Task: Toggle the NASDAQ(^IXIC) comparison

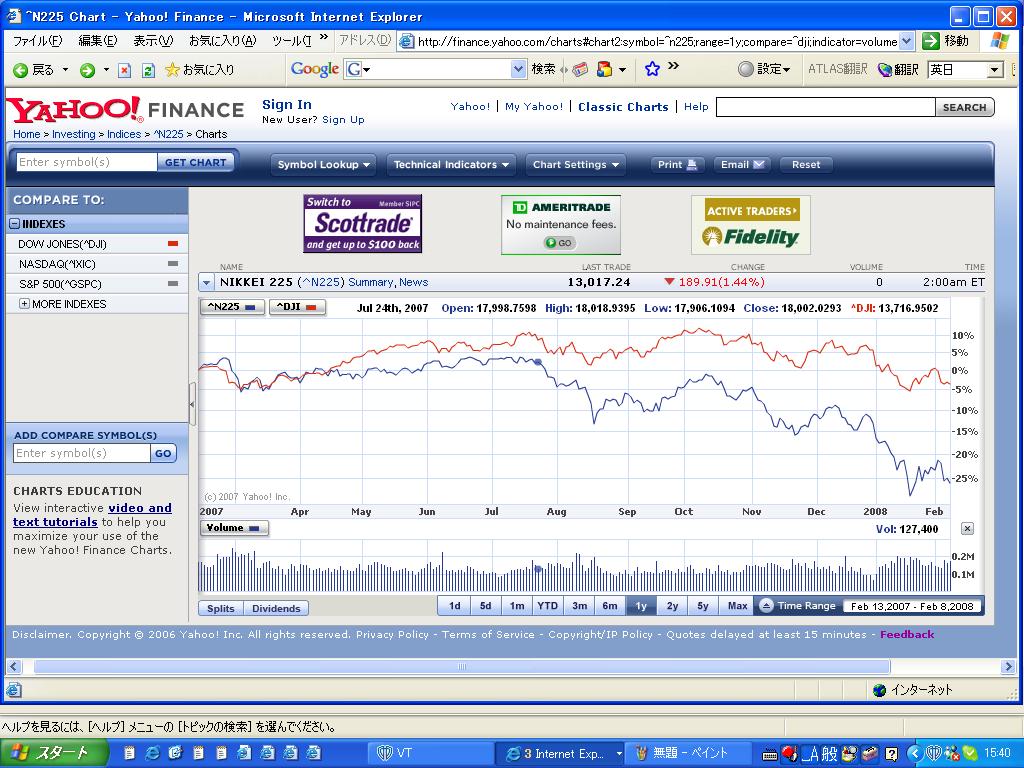Action: tap(97, 264)
